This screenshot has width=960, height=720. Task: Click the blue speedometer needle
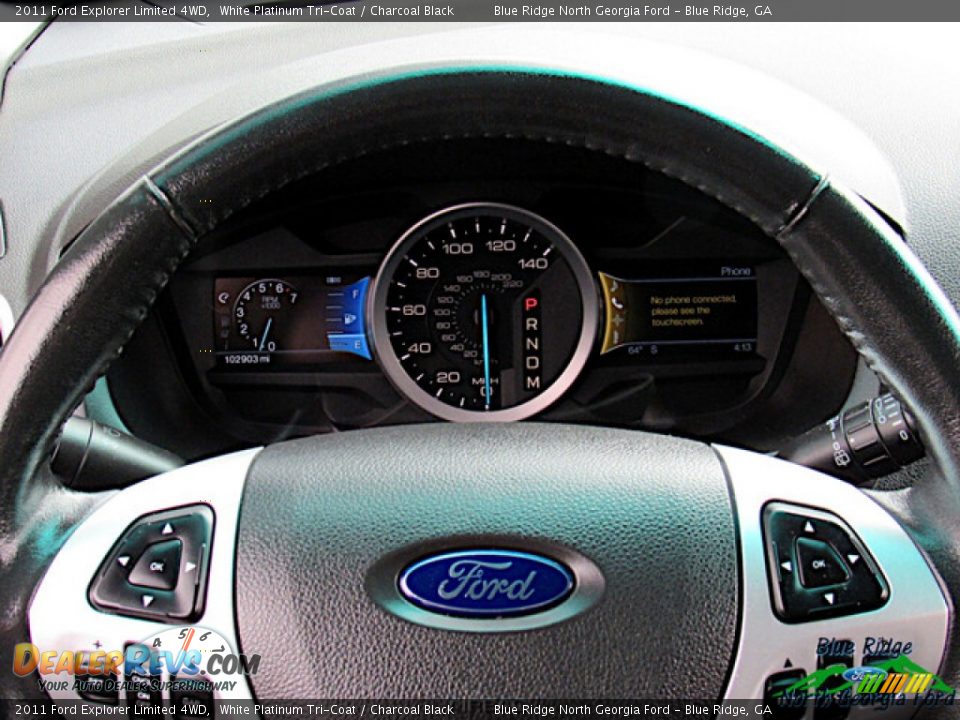click(486, 351)
